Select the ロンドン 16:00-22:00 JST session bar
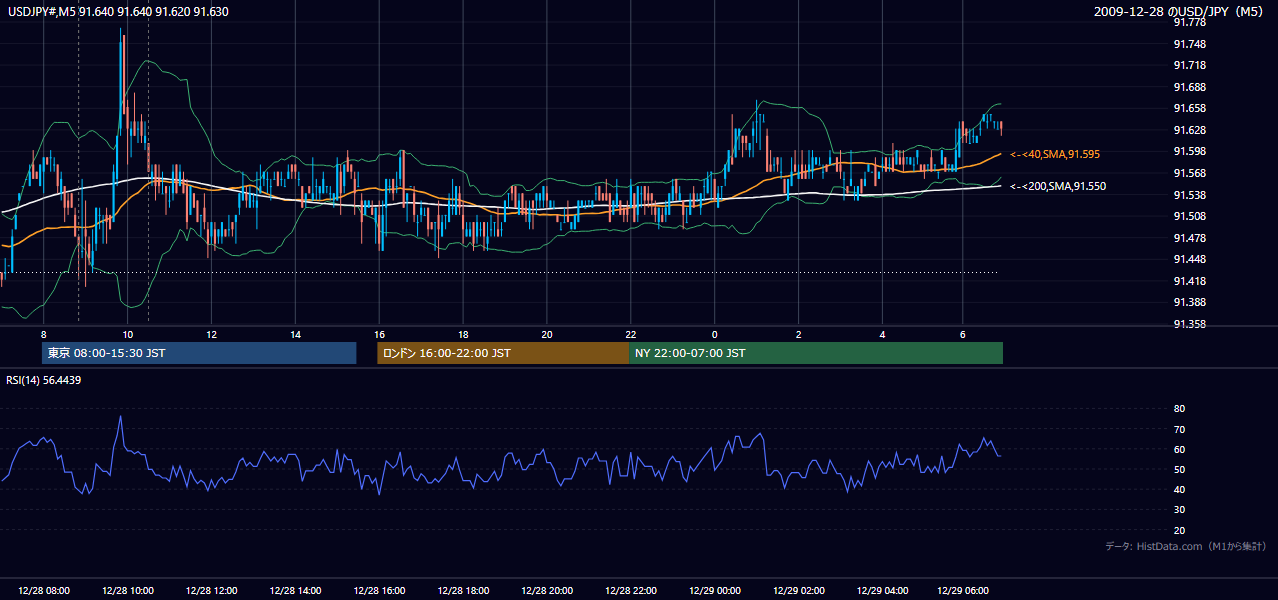The width and height of the screenshot is (1278, 600). coord(503,353)
